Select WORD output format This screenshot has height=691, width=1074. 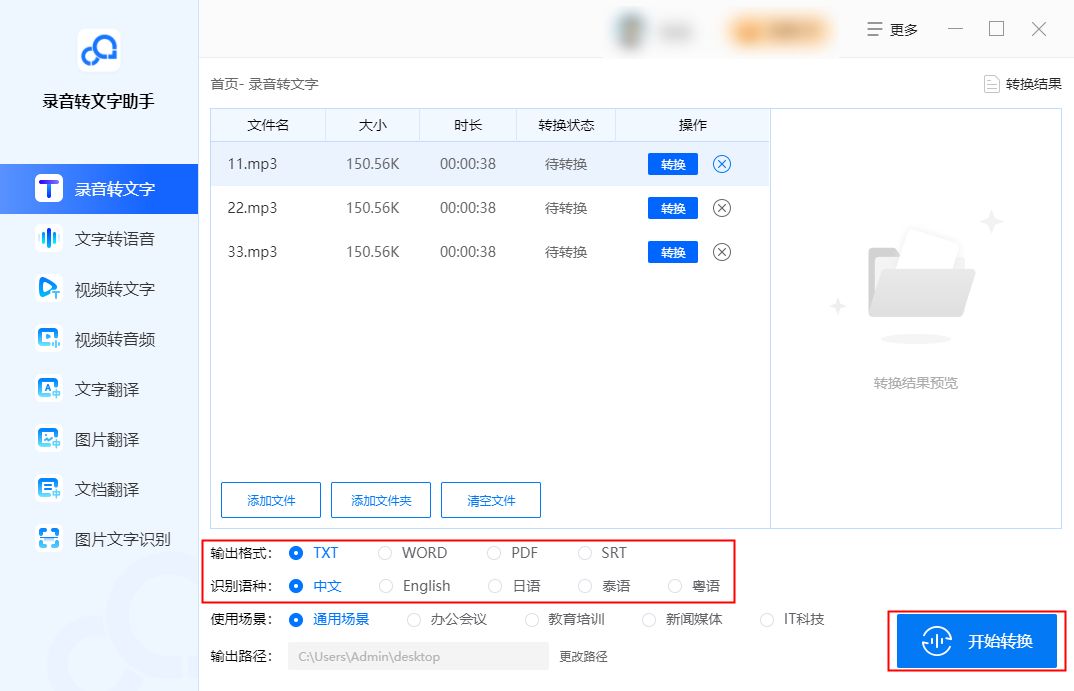point(412,553)
